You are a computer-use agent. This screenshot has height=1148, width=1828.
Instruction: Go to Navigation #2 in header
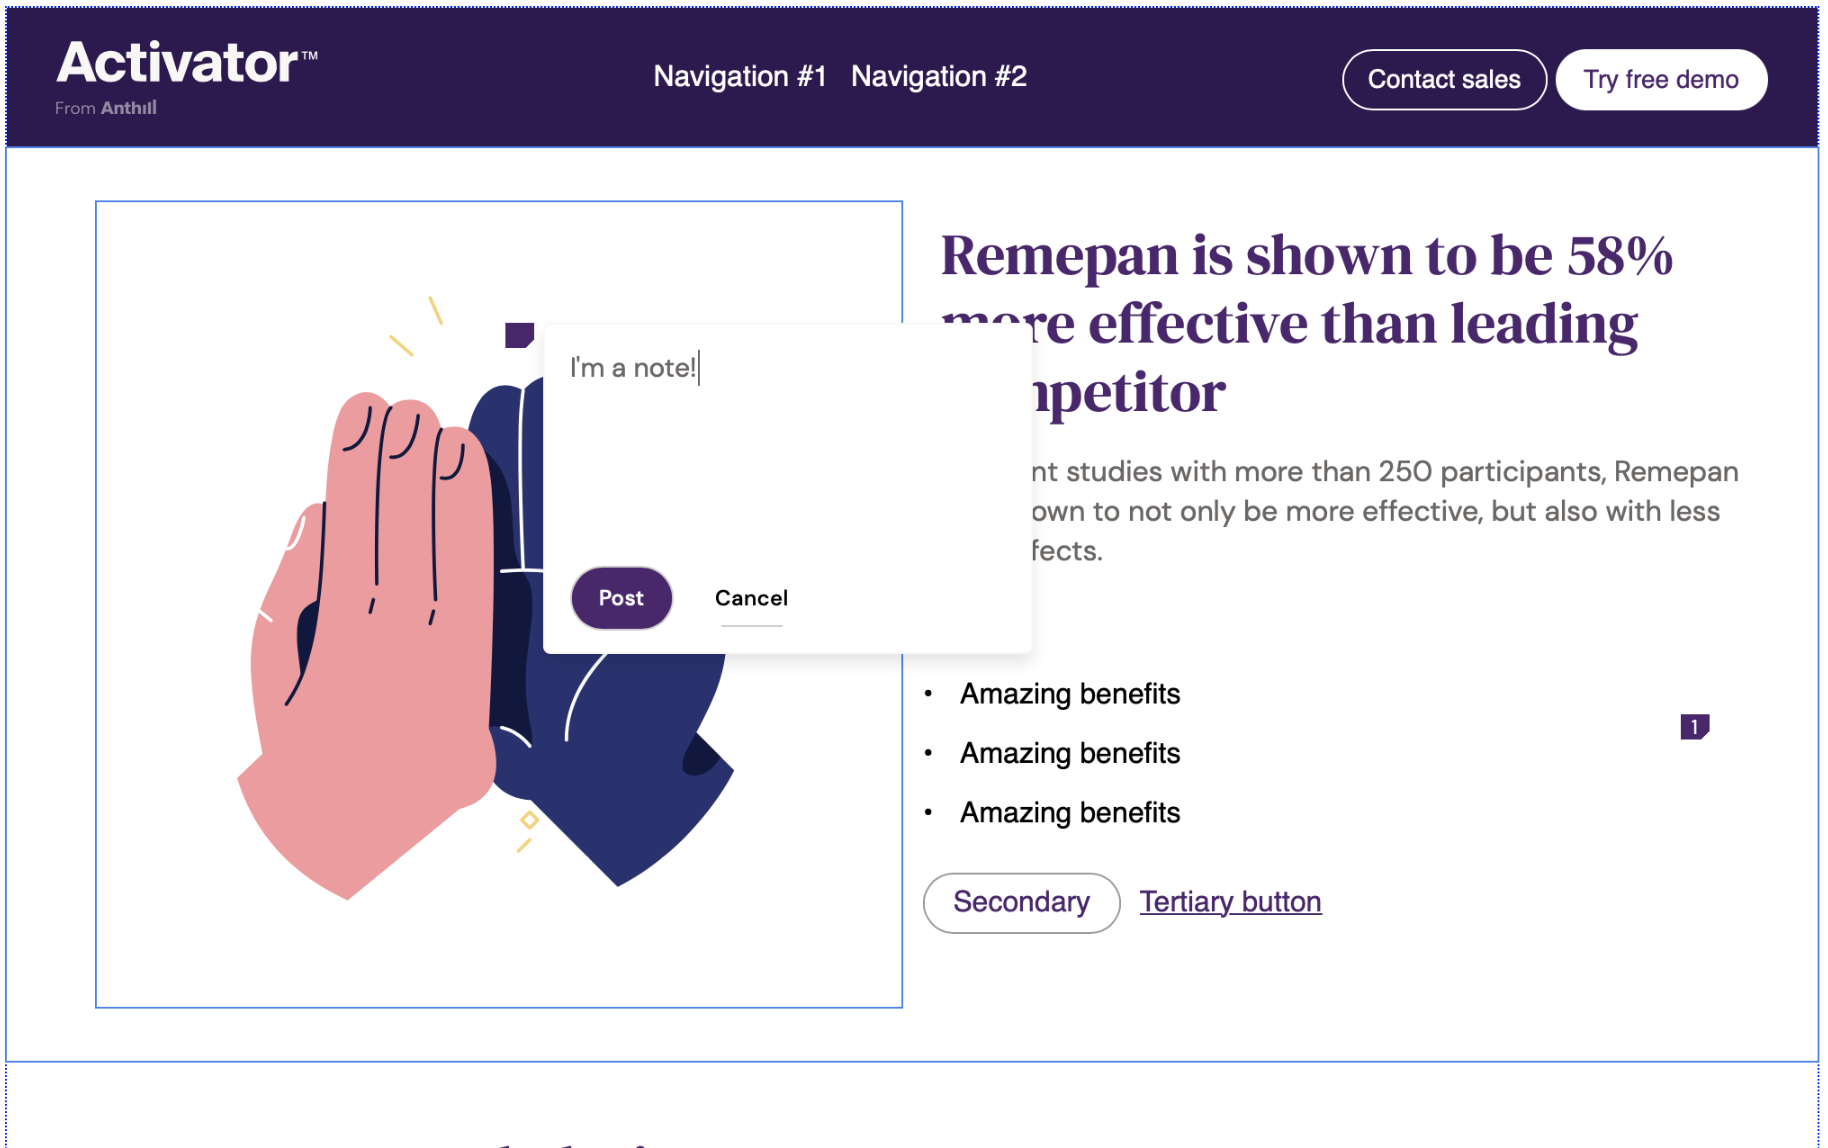point(938,77)
